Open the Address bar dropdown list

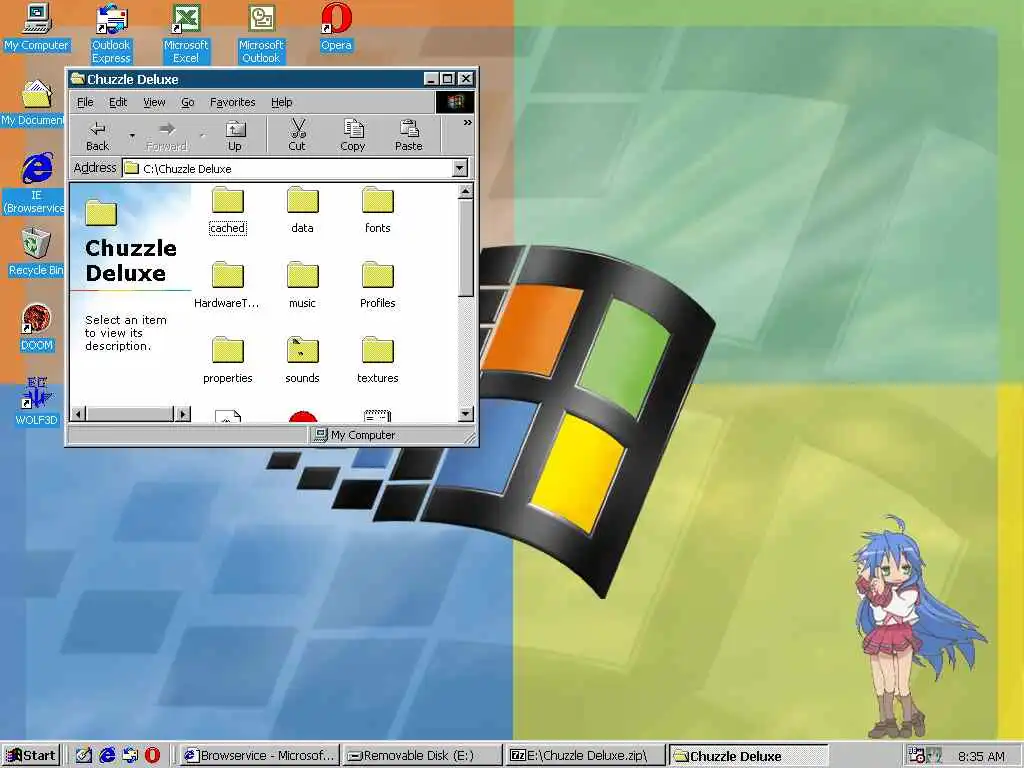click(460, 168)
